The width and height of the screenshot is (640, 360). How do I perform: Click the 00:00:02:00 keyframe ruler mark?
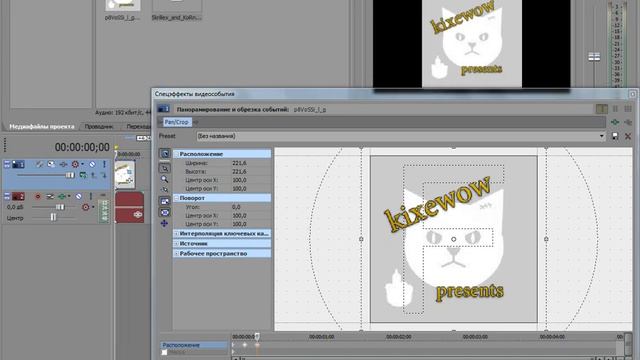pos(398,337)
